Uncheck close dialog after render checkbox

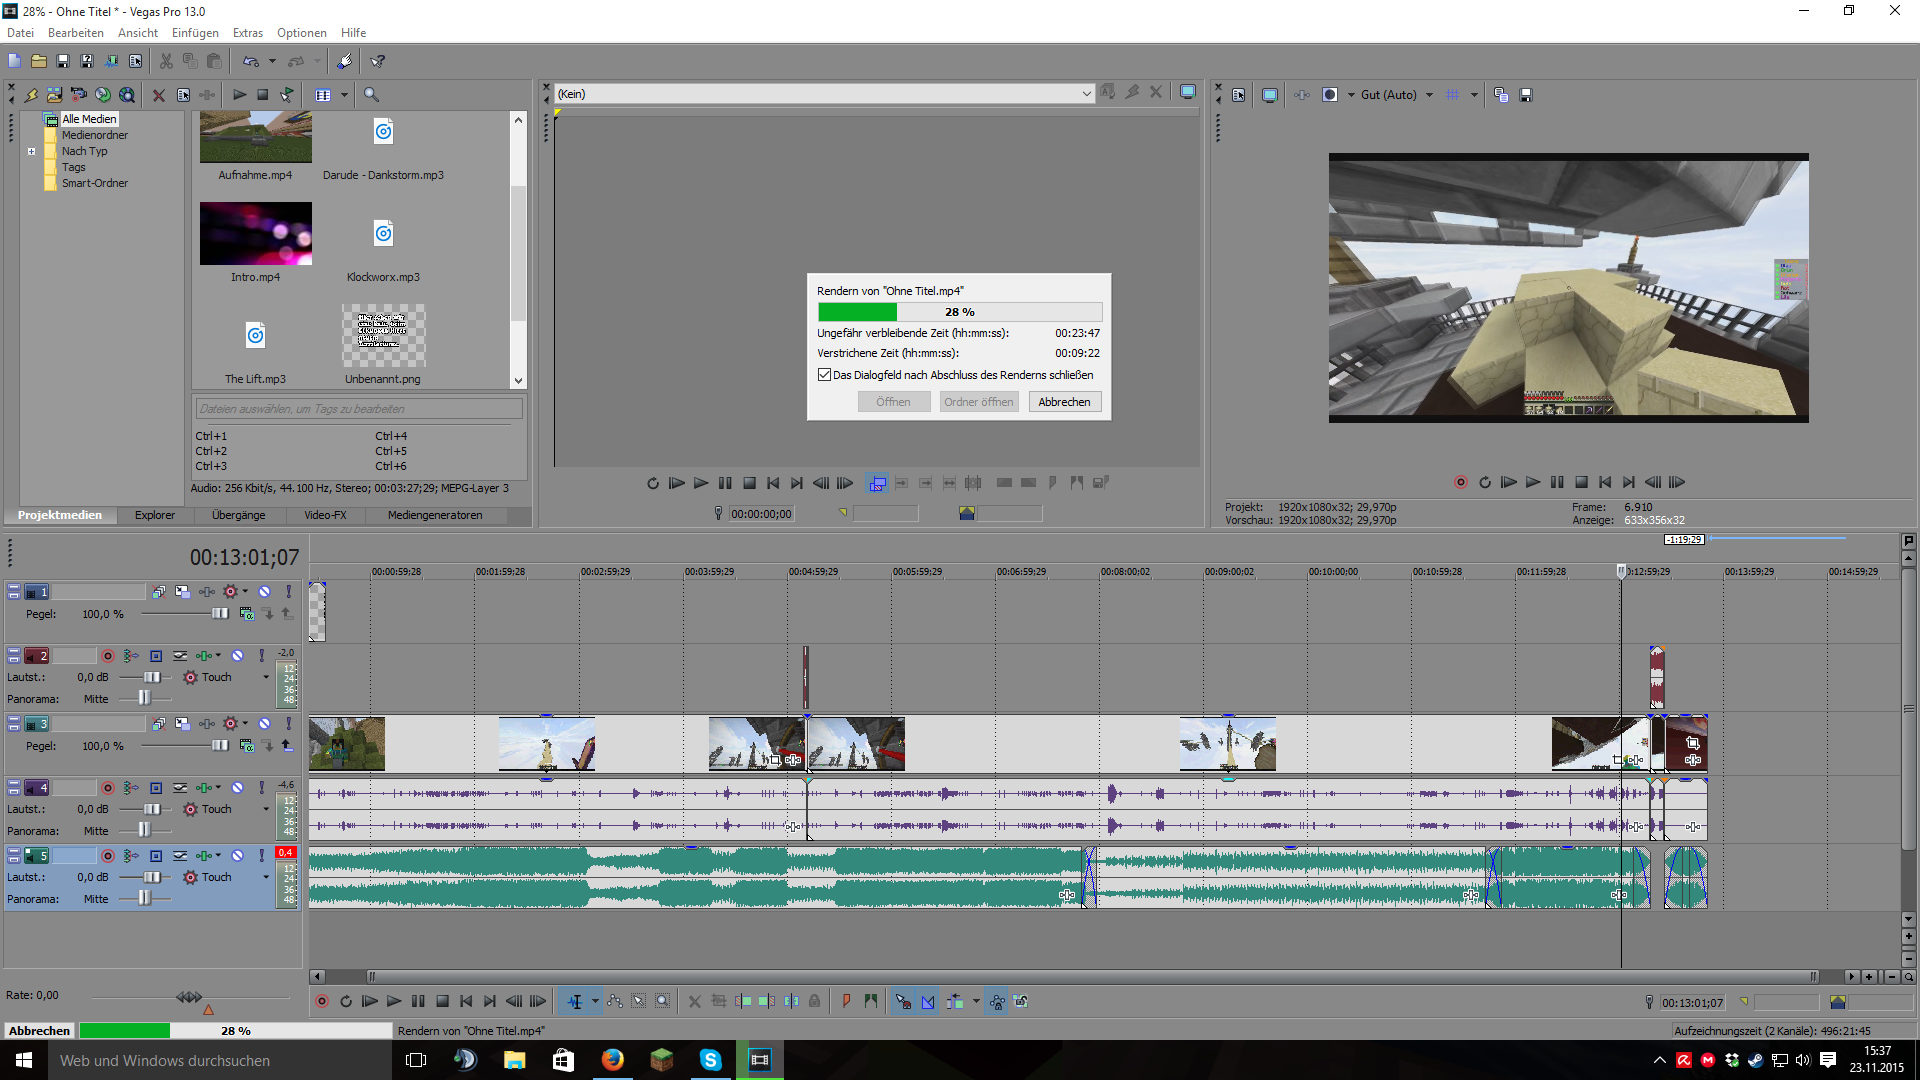click(824, 375)
